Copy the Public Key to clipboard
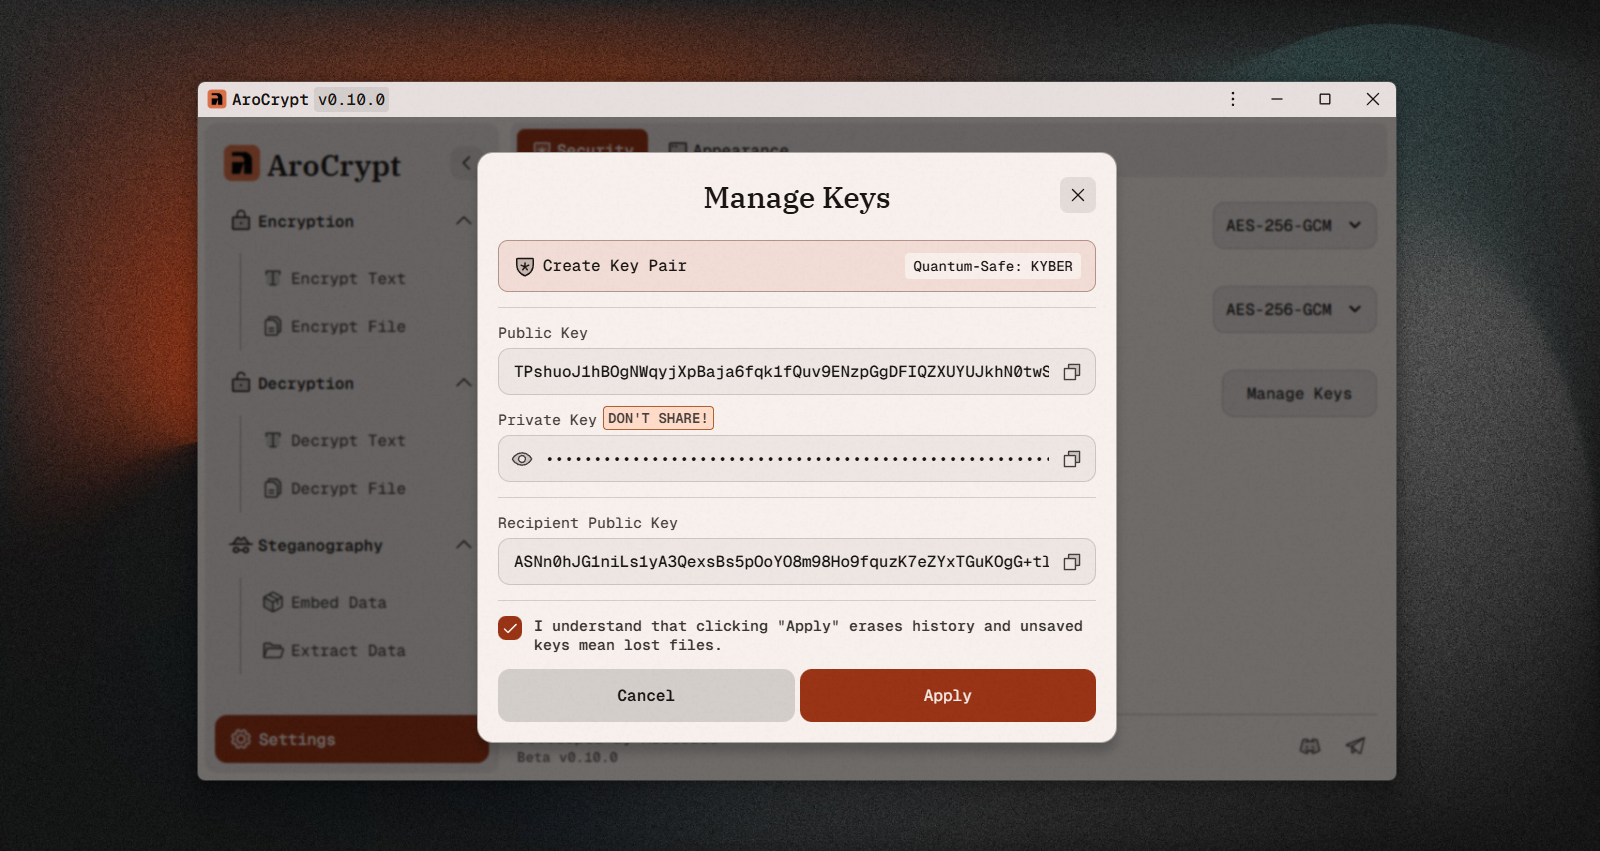The image size is (1600, 851). pyautogui.click(x=1071, y=372)
